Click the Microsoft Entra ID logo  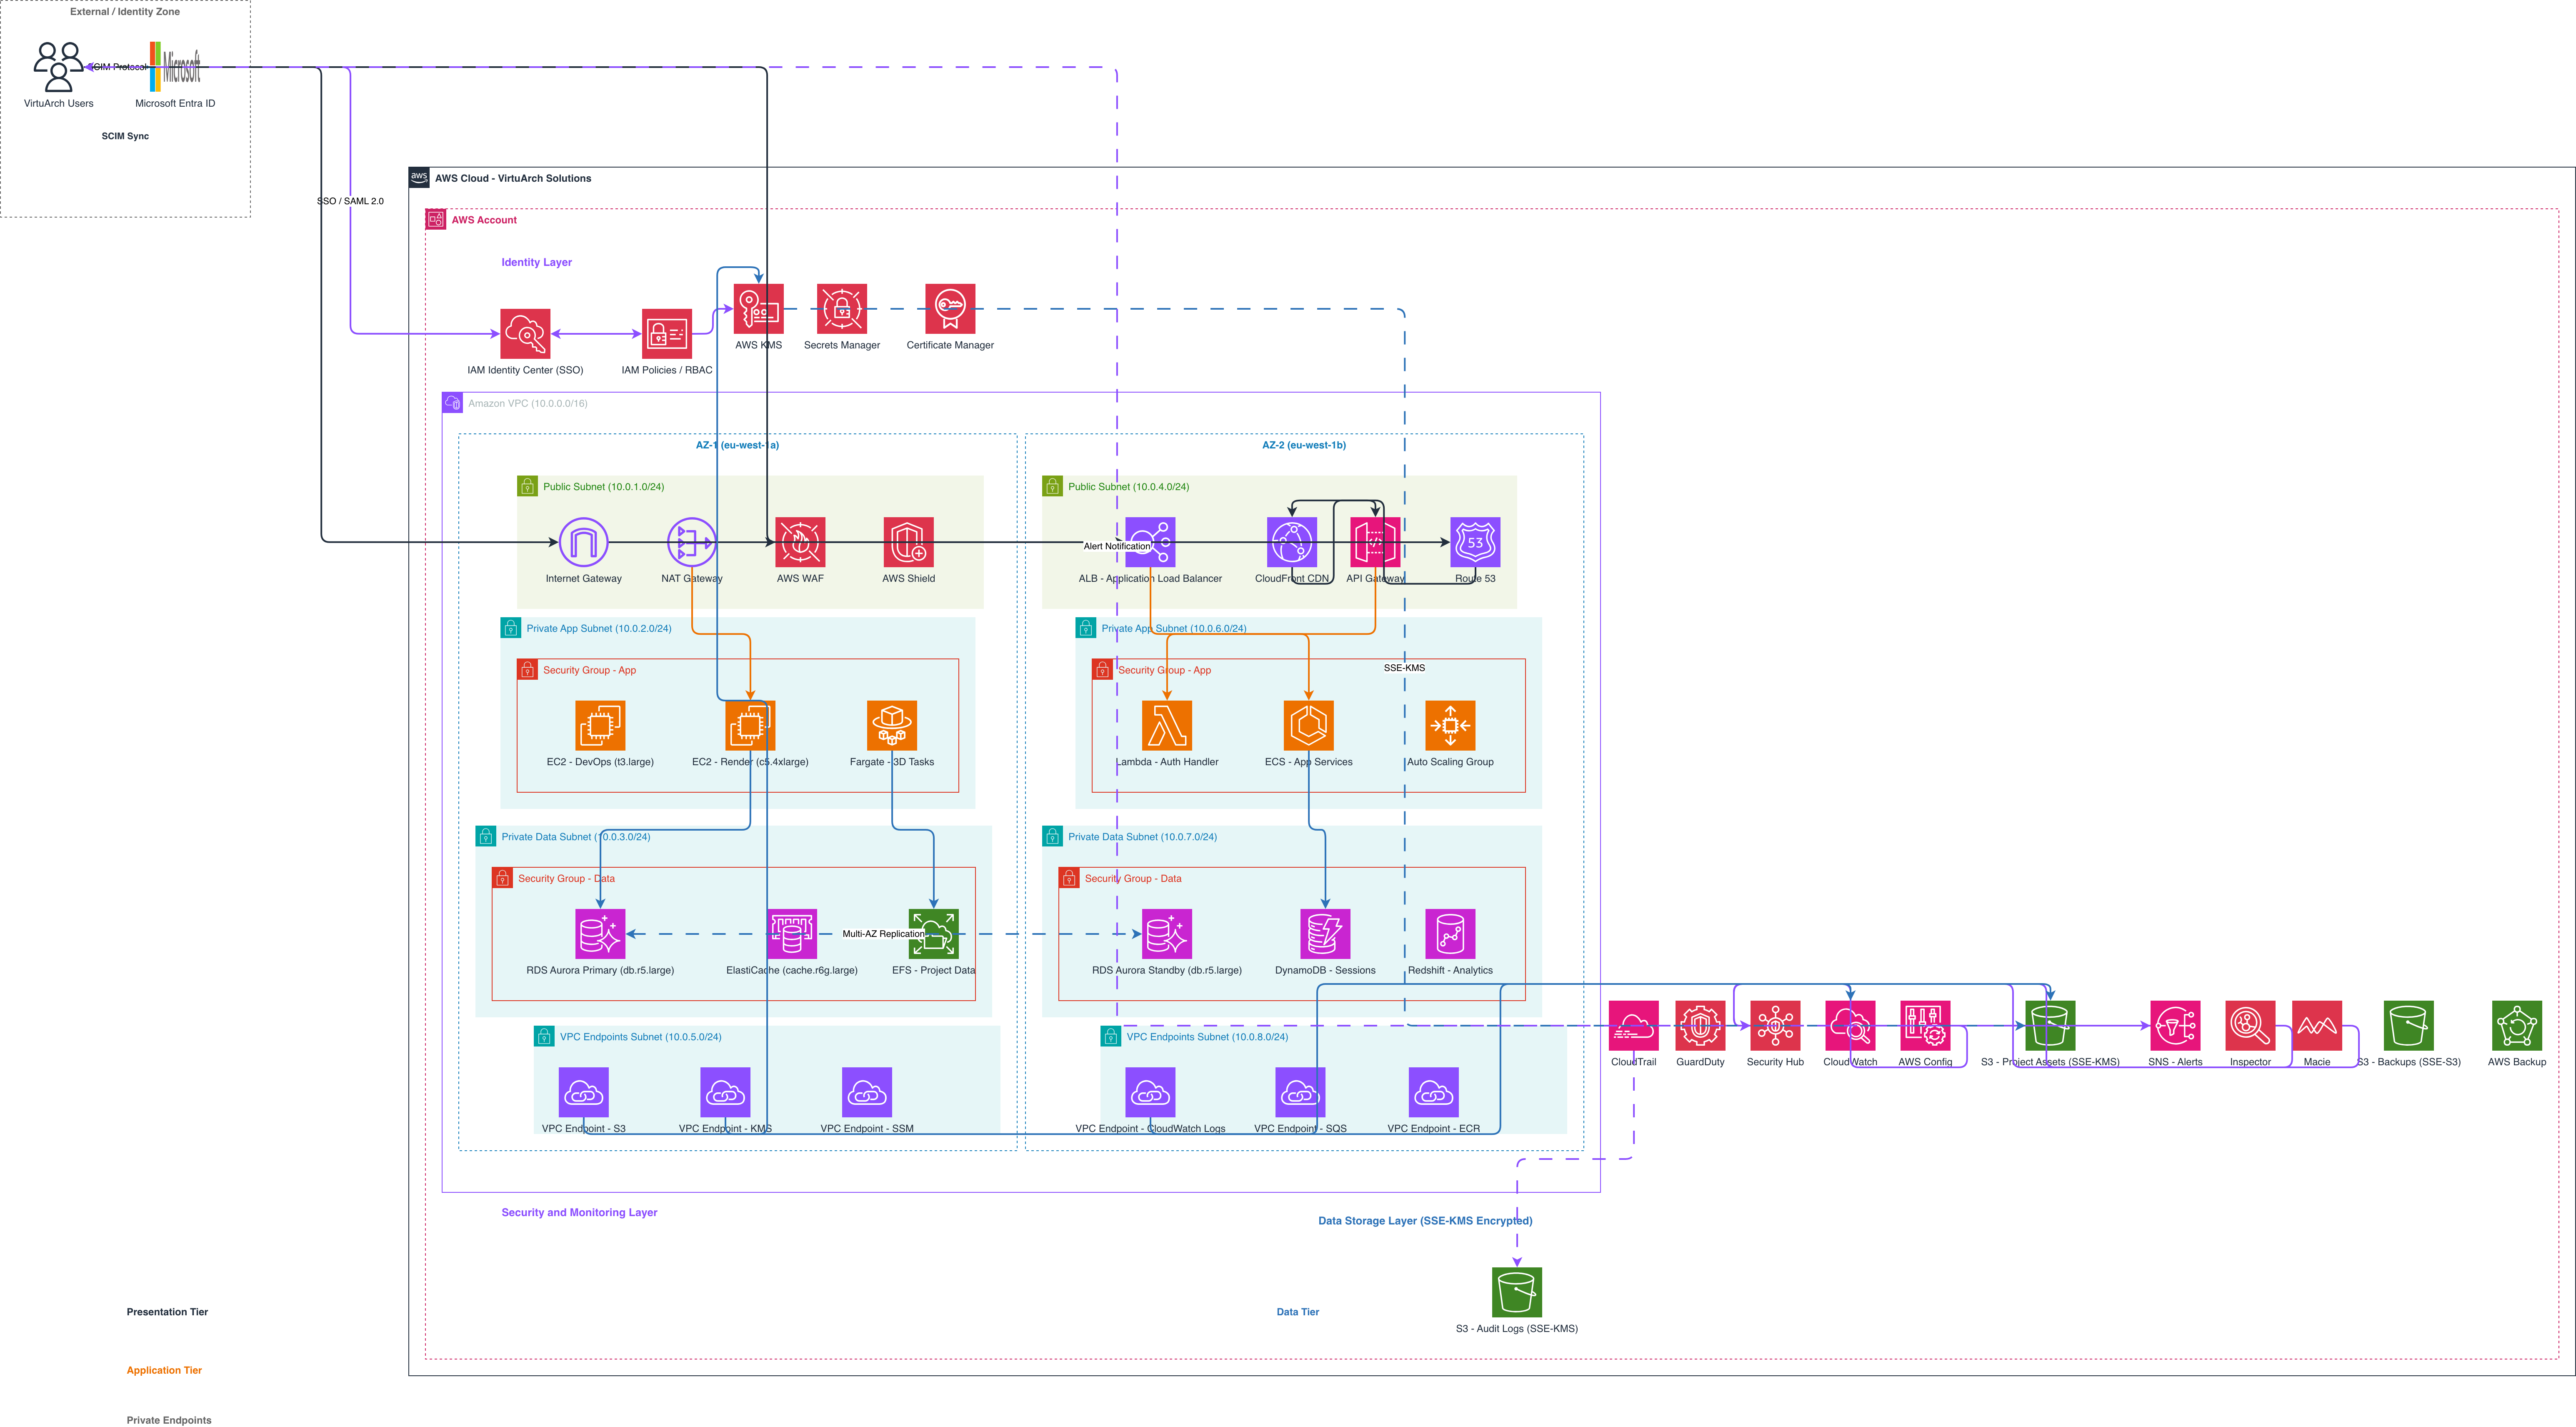pyautogui.click(x=175, y=67)
